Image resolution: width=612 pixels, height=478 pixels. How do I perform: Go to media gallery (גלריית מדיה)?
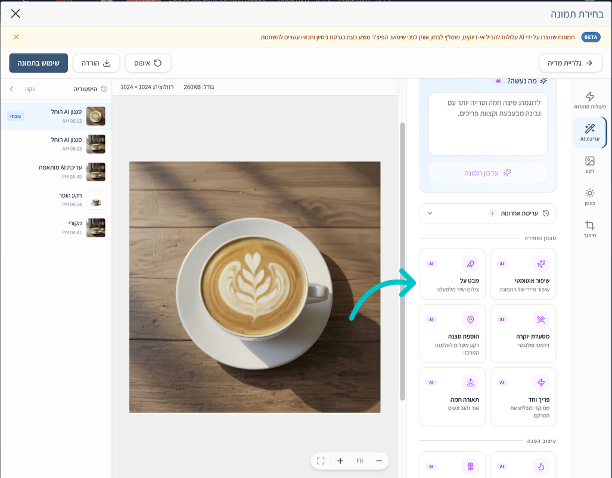pyautogui.click(x=570, y=63)
